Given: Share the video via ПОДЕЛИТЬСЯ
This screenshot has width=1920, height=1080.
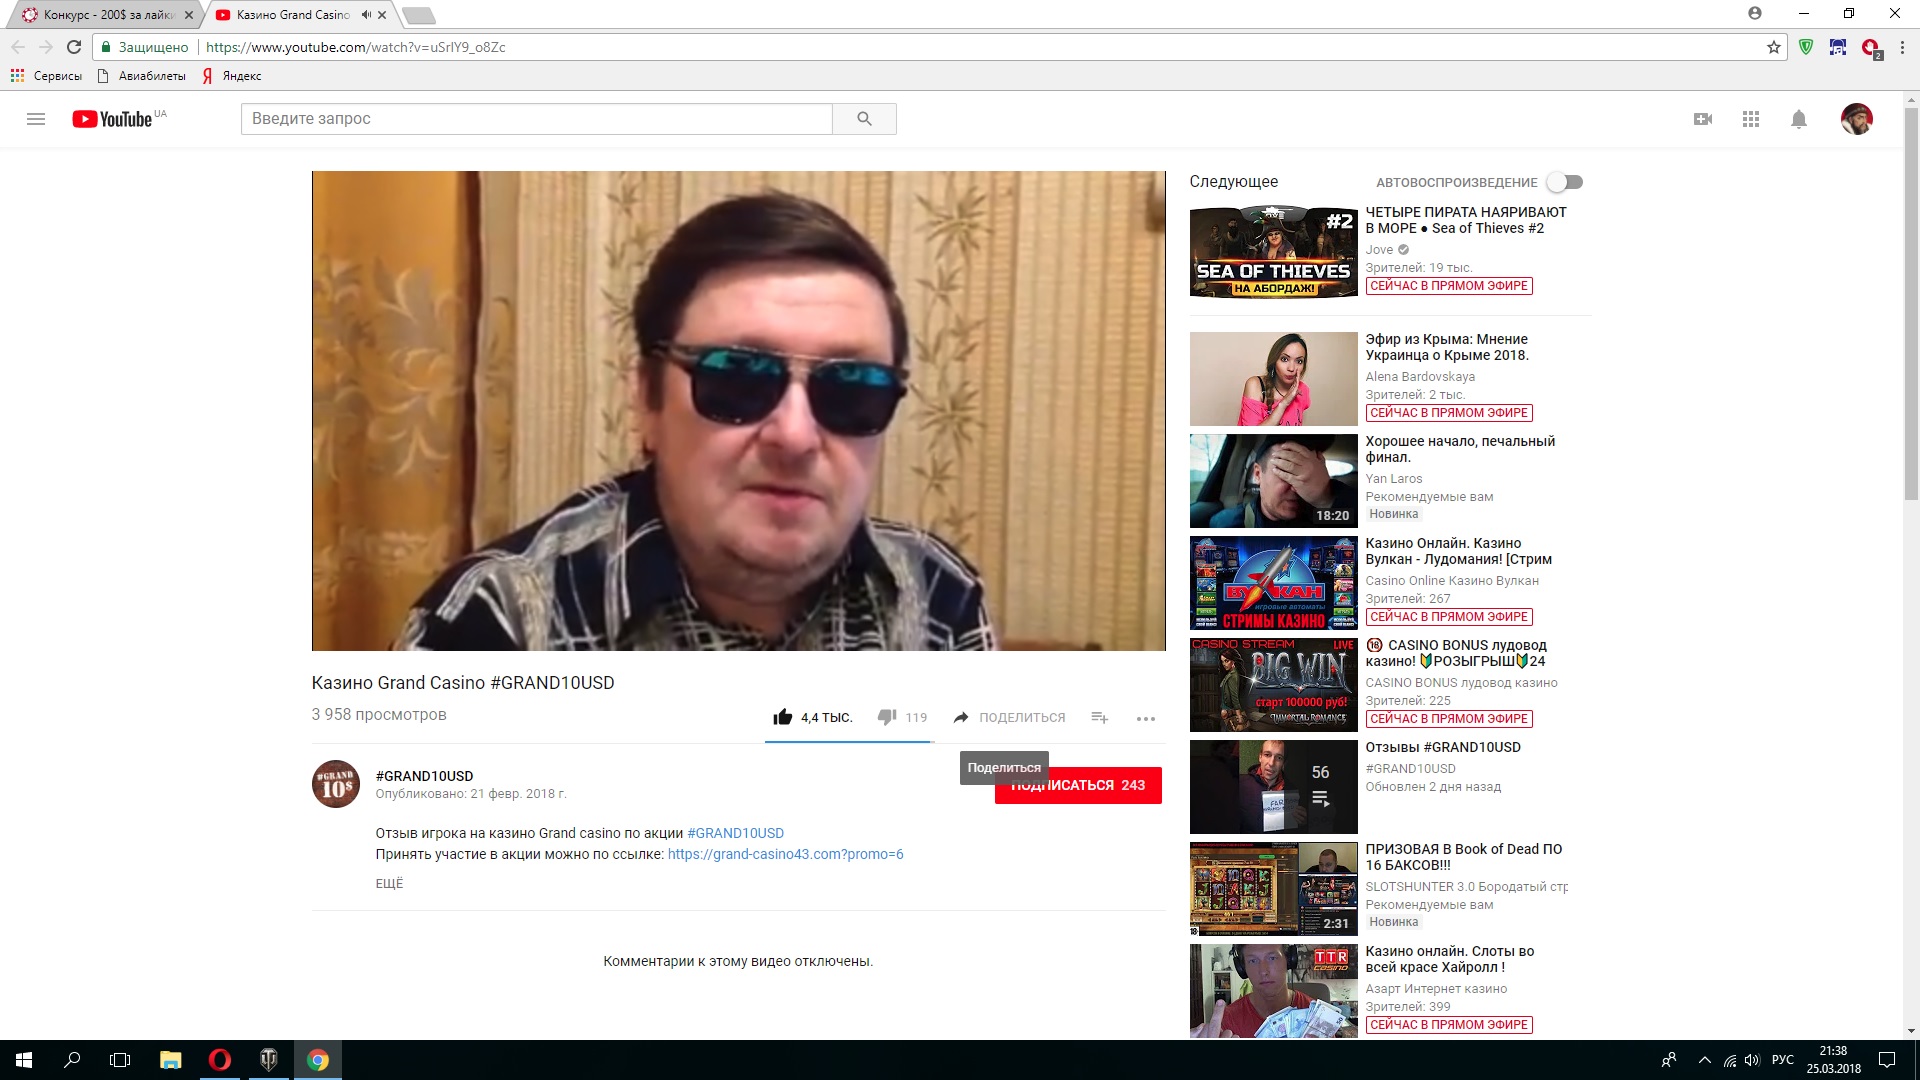Looking at the screenshot, I should 1009,717.
